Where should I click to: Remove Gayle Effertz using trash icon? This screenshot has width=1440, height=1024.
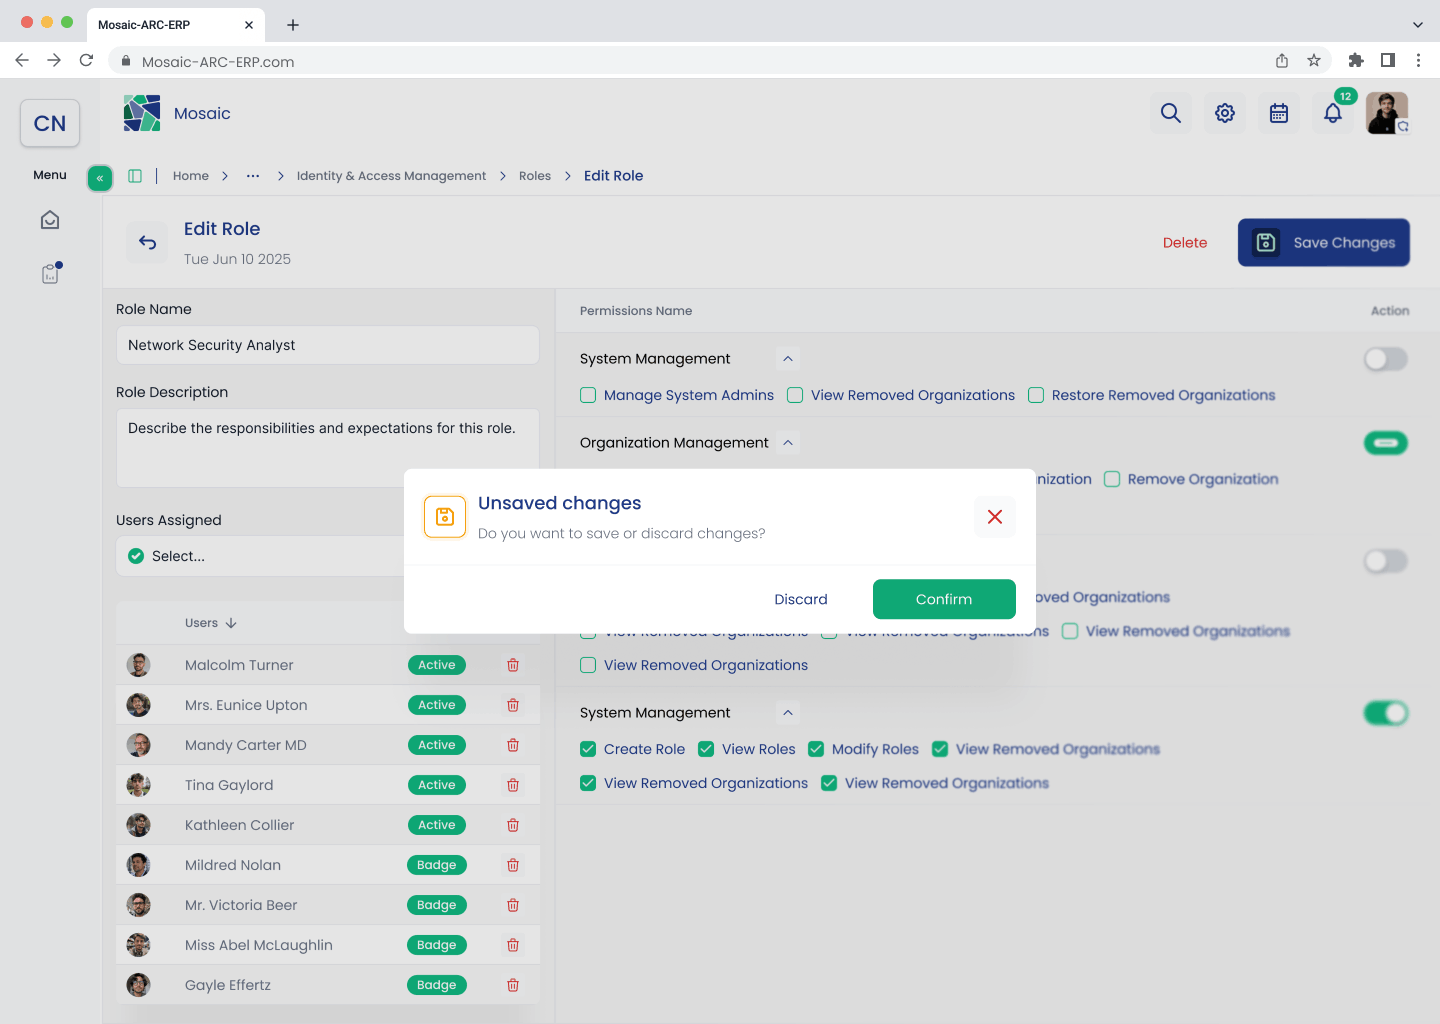pos(513,985)
